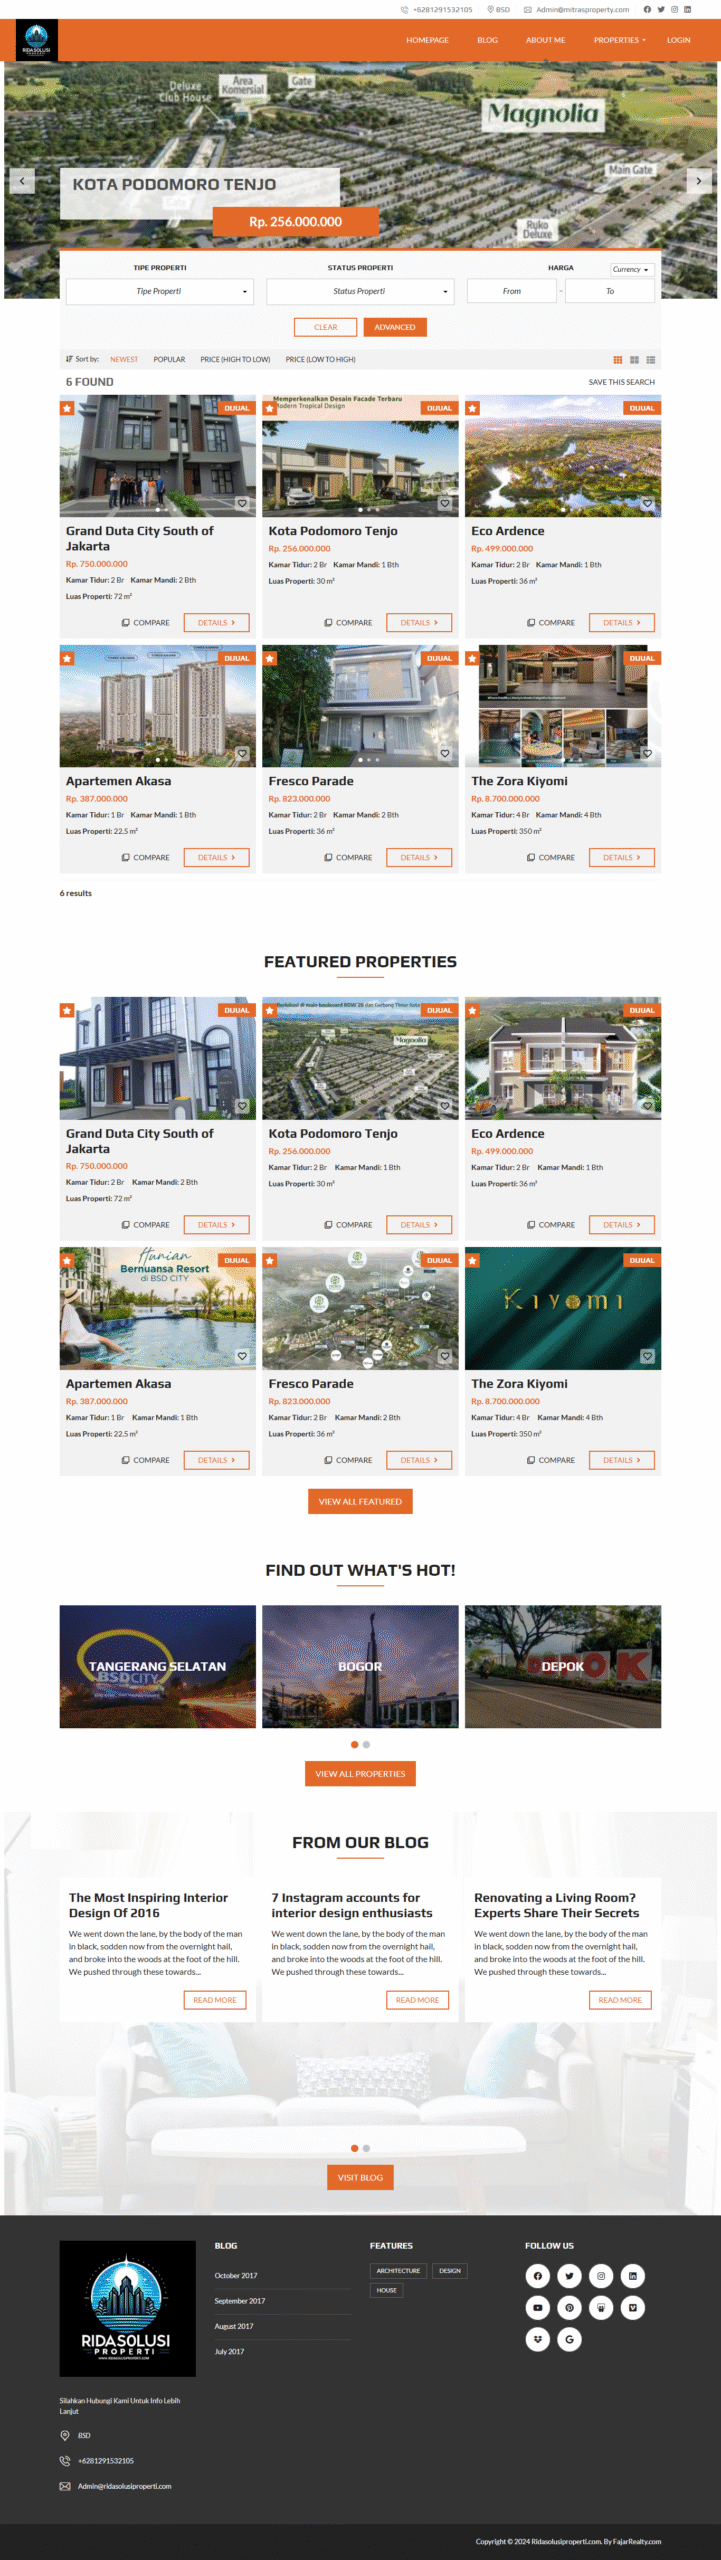
Task: Toggle Compare on the Fresco Parade search result
Action: 348,857
